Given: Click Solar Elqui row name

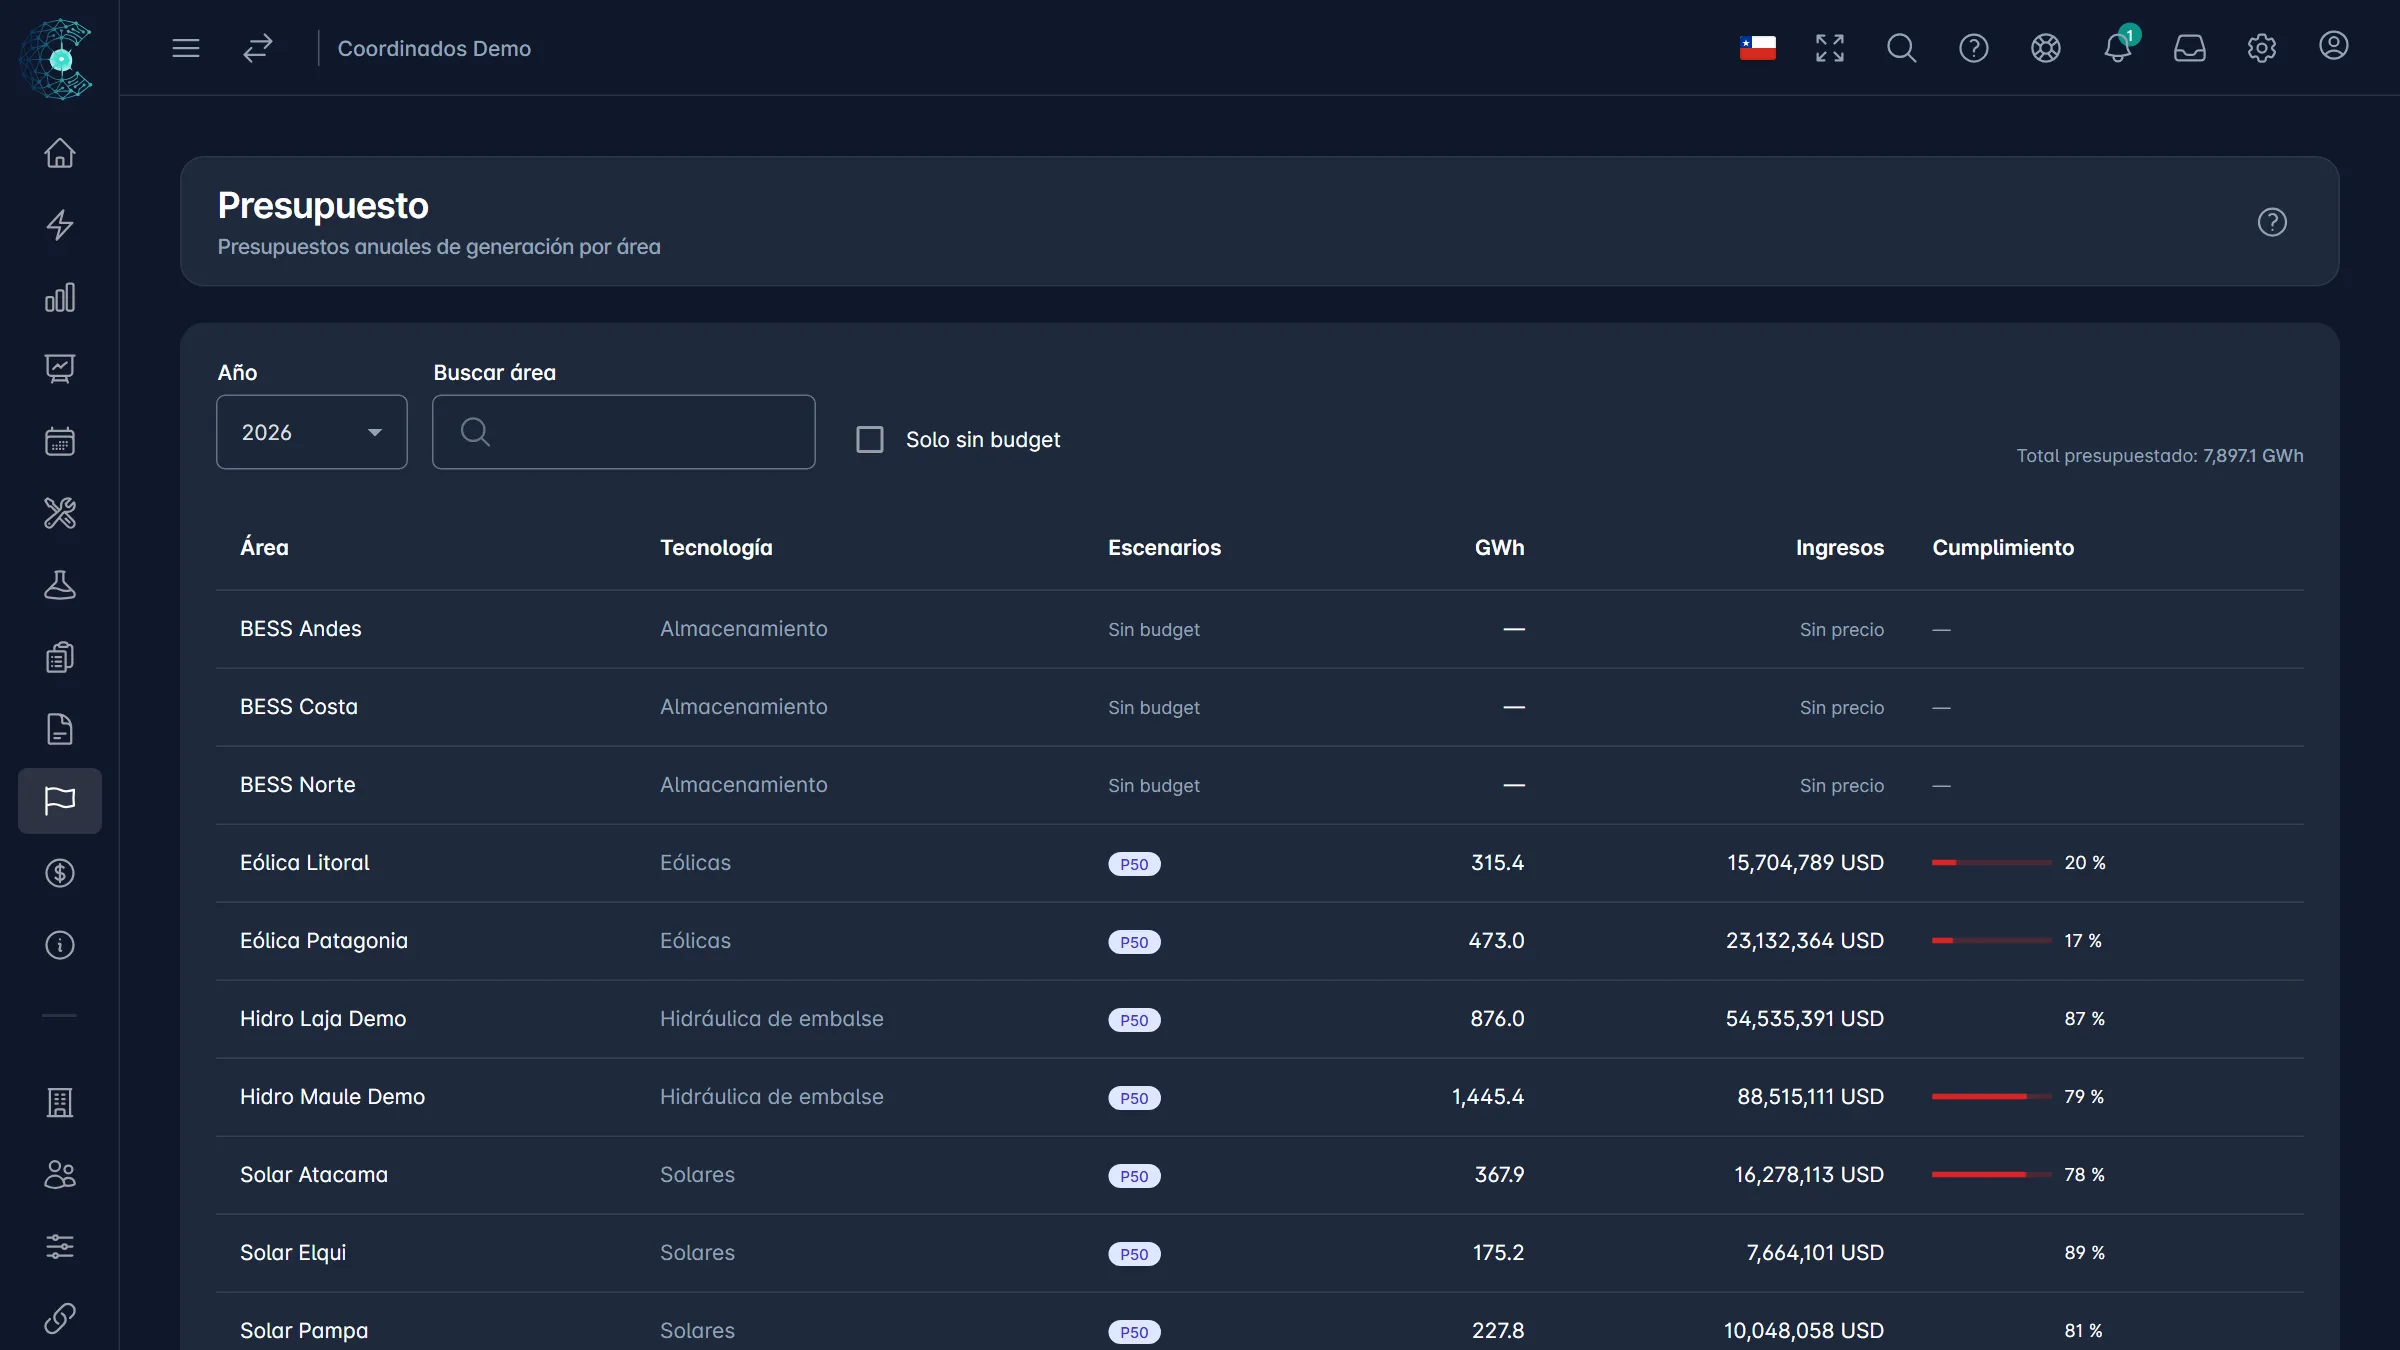Looking at the screenshot, I should pos(293,1253).
